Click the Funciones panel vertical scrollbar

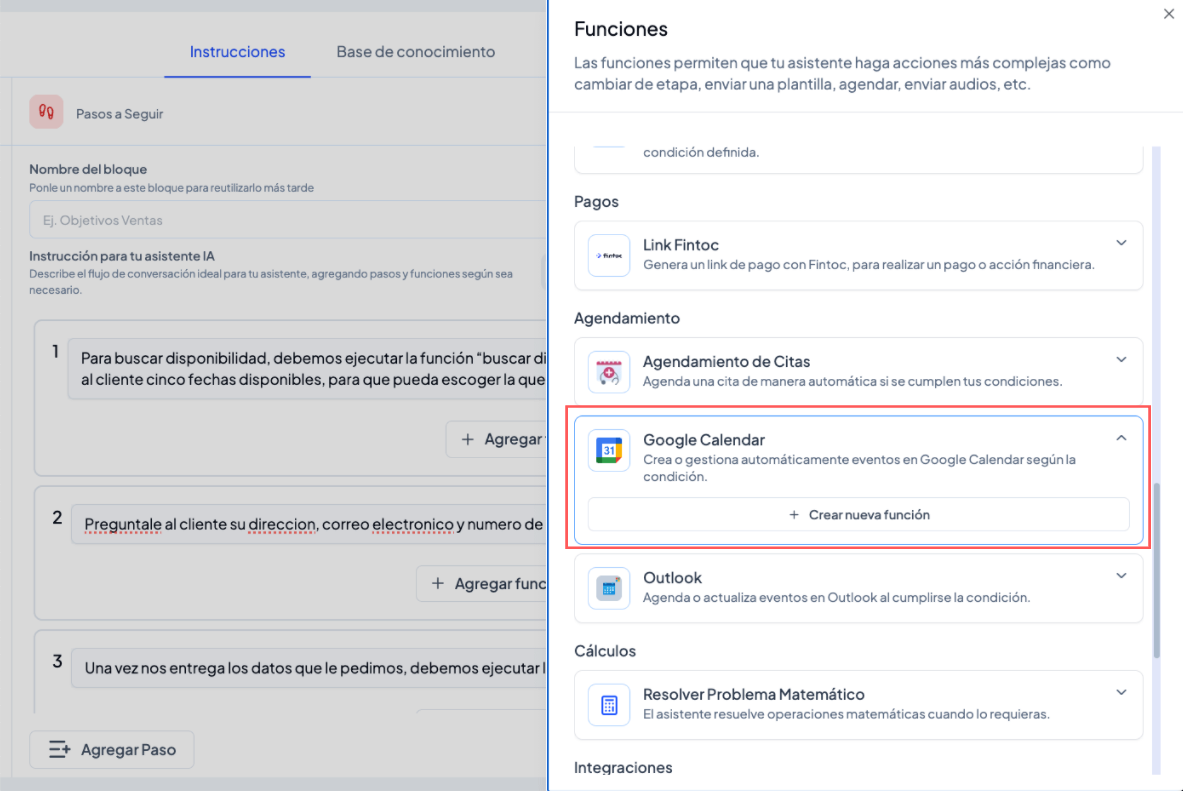click(x=1157, y=570)
